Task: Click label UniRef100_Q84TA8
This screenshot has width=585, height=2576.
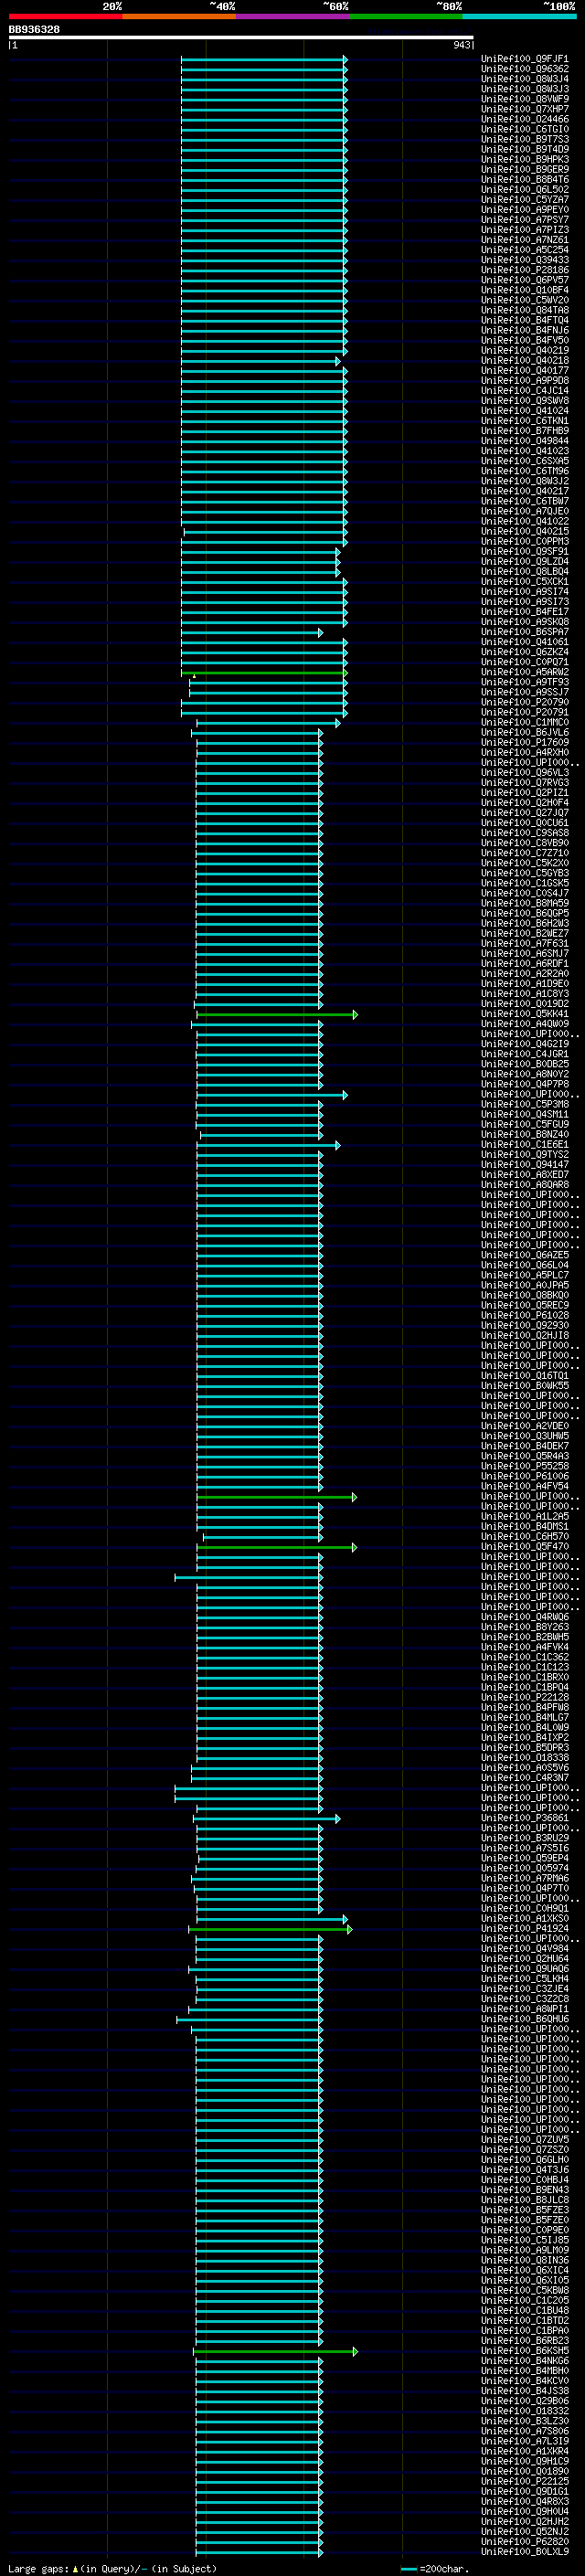Action: pyautogui.click(x=525, y=310)
